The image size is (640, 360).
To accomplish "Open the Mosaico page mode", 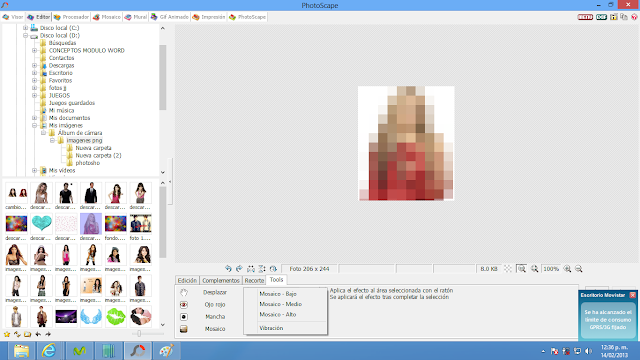I will (107, 17).
